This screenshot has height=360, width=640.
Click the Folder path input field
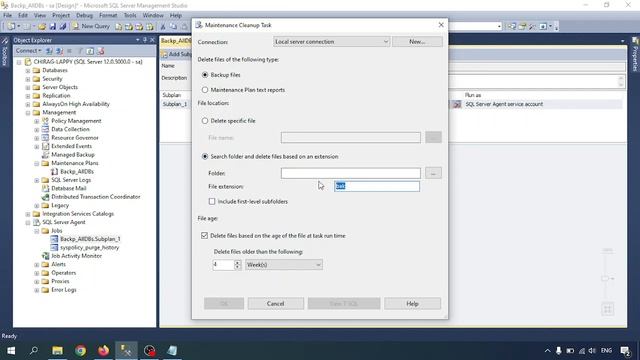coord(351,173)
